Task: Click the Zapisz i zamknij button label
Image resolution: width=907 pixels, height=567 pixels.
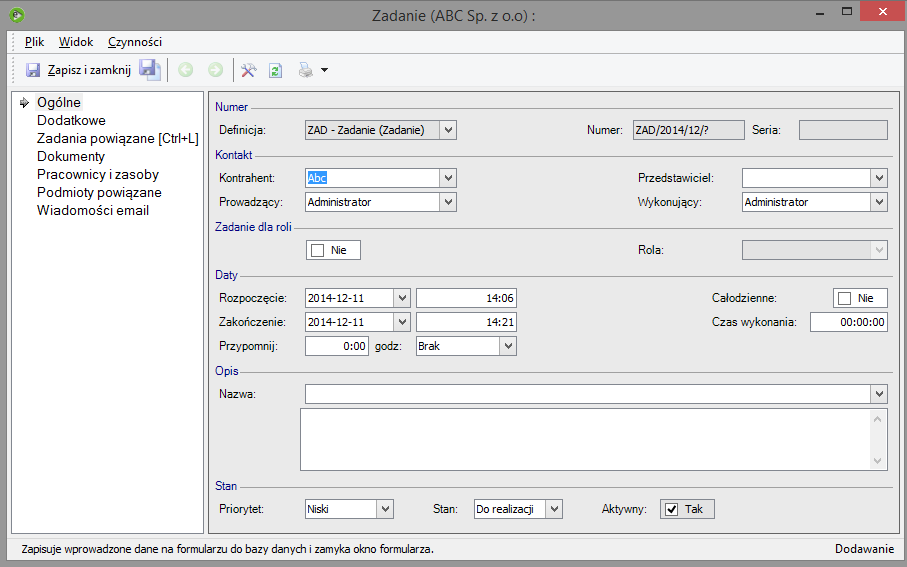Action: pos(89,70)
